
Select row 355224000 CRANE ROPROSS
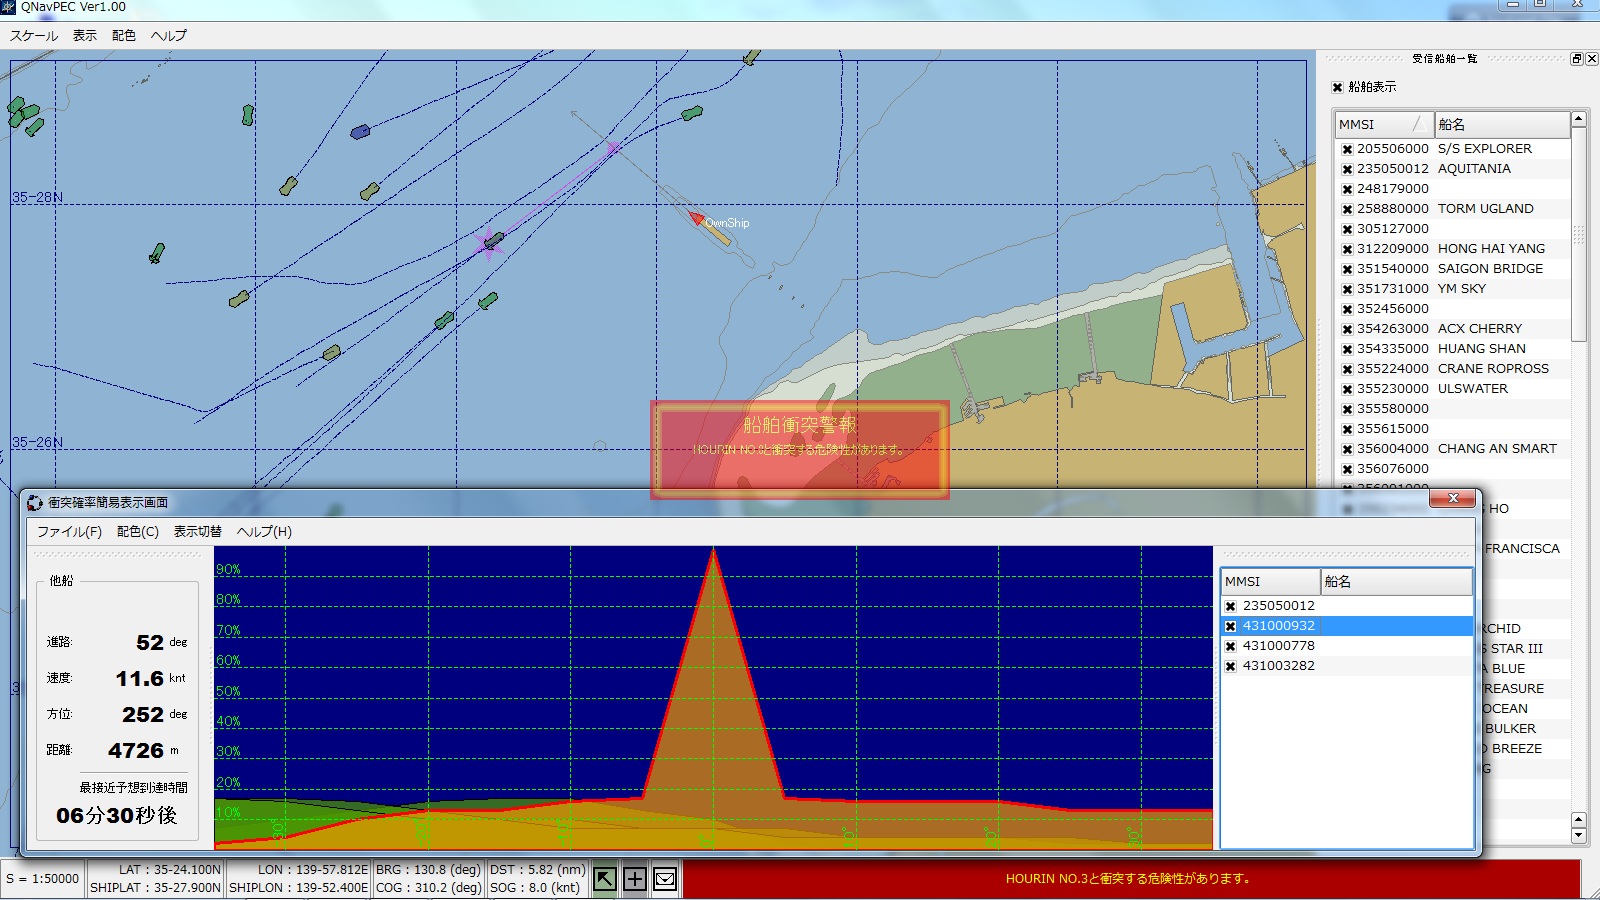(1453, 369)
